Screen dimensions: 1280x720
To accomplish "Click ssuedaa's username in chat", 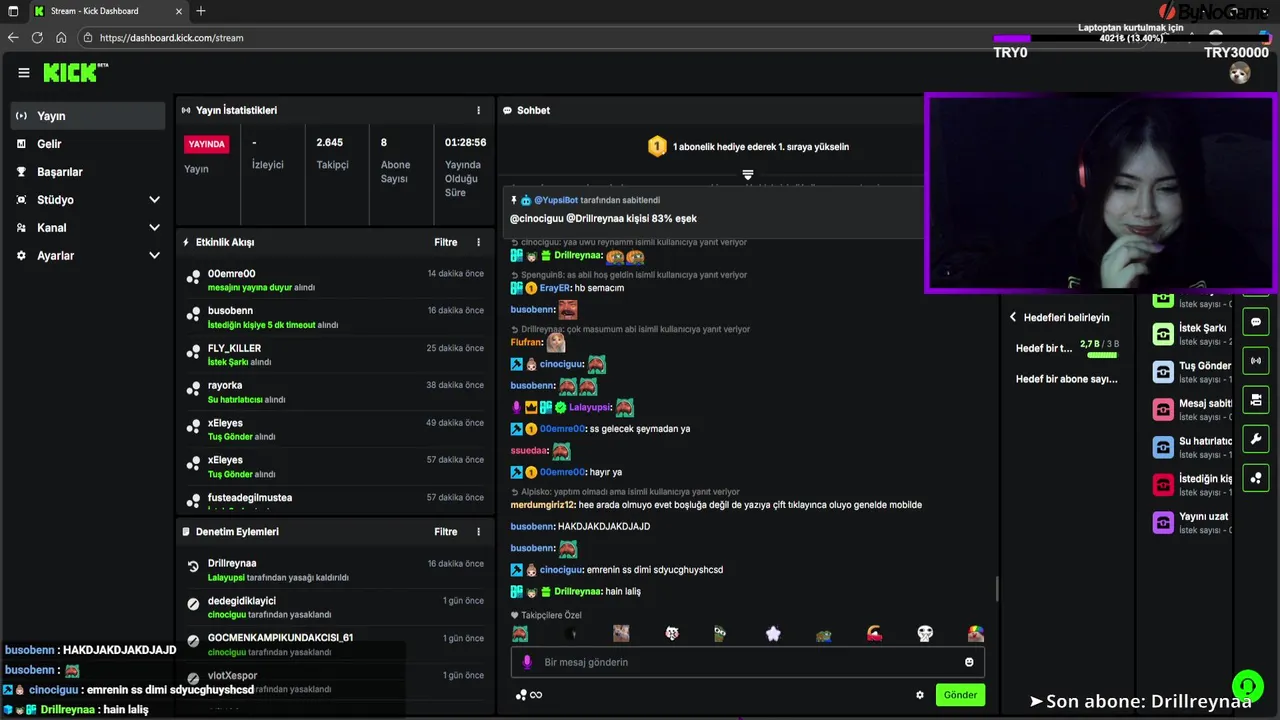I will 529,451.
